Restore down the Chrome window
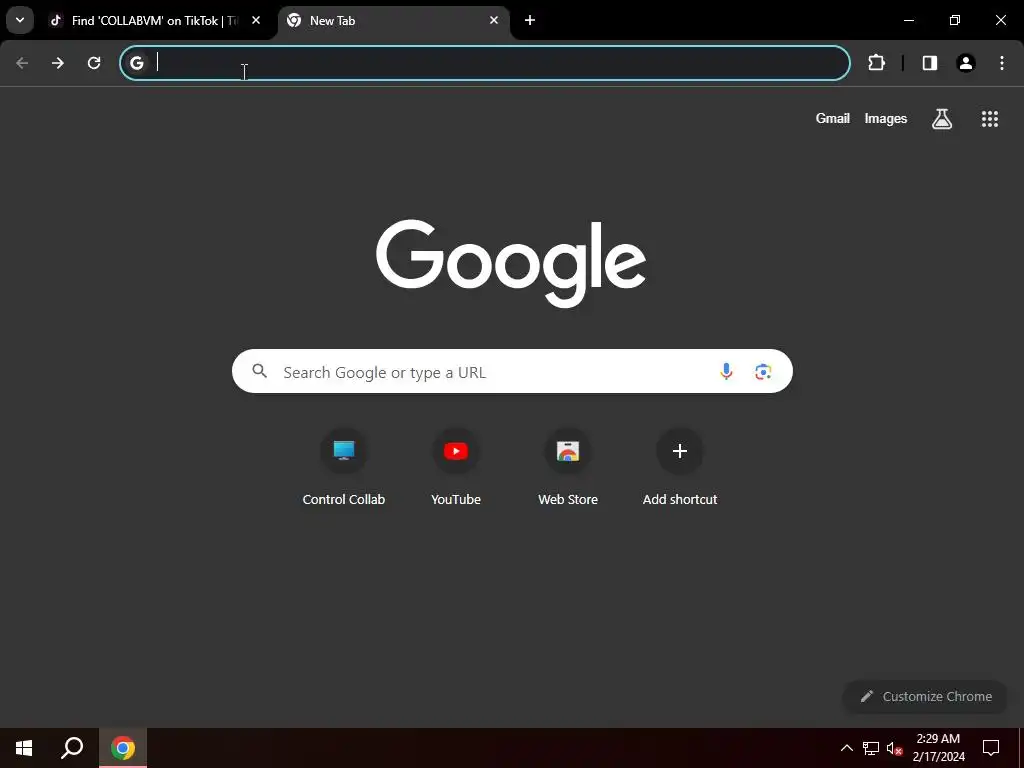Image resolution: width=1024 pixels, height=768 pixels. pyautogui.click(x=955, y=20)
